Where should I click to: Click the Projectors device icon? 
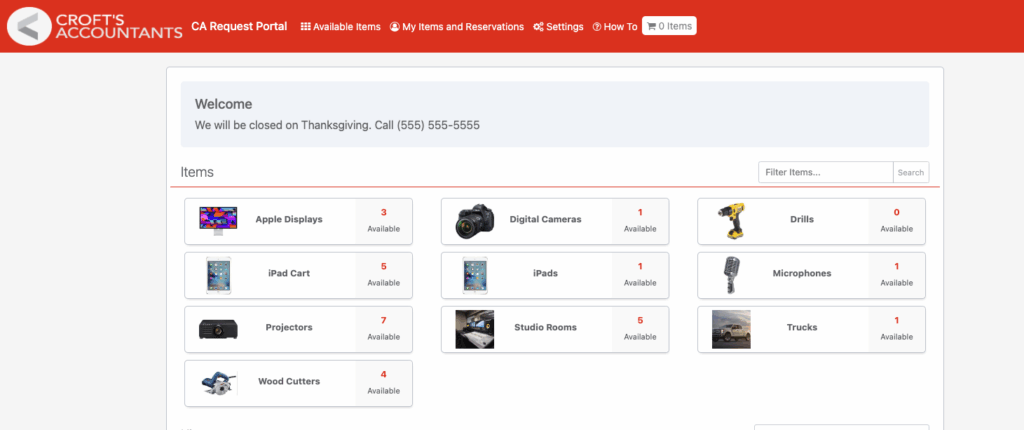[218, 329]
